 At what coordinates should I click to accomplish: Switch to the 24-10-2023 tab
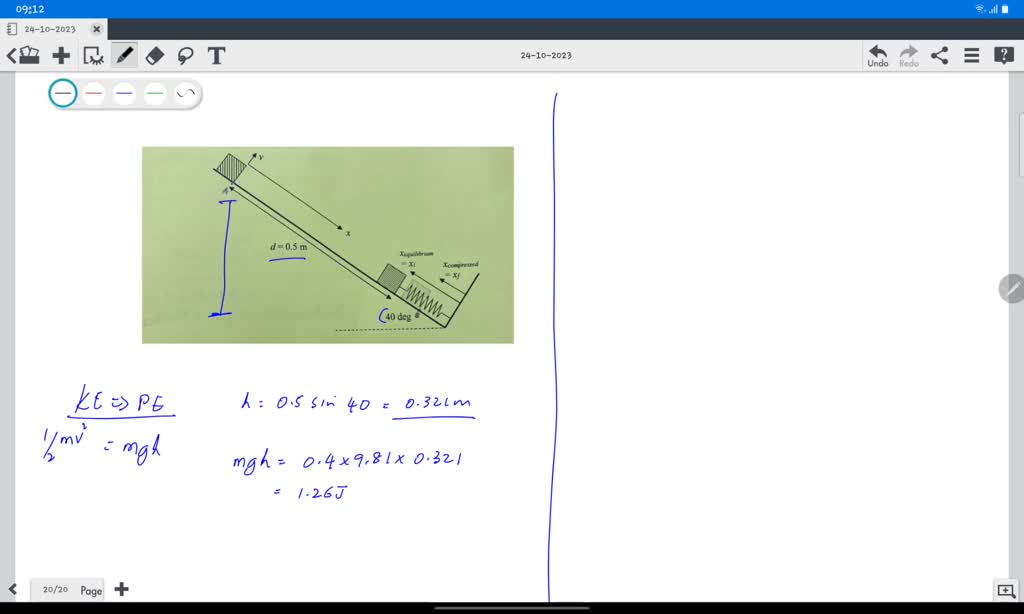tap(50, 29)
